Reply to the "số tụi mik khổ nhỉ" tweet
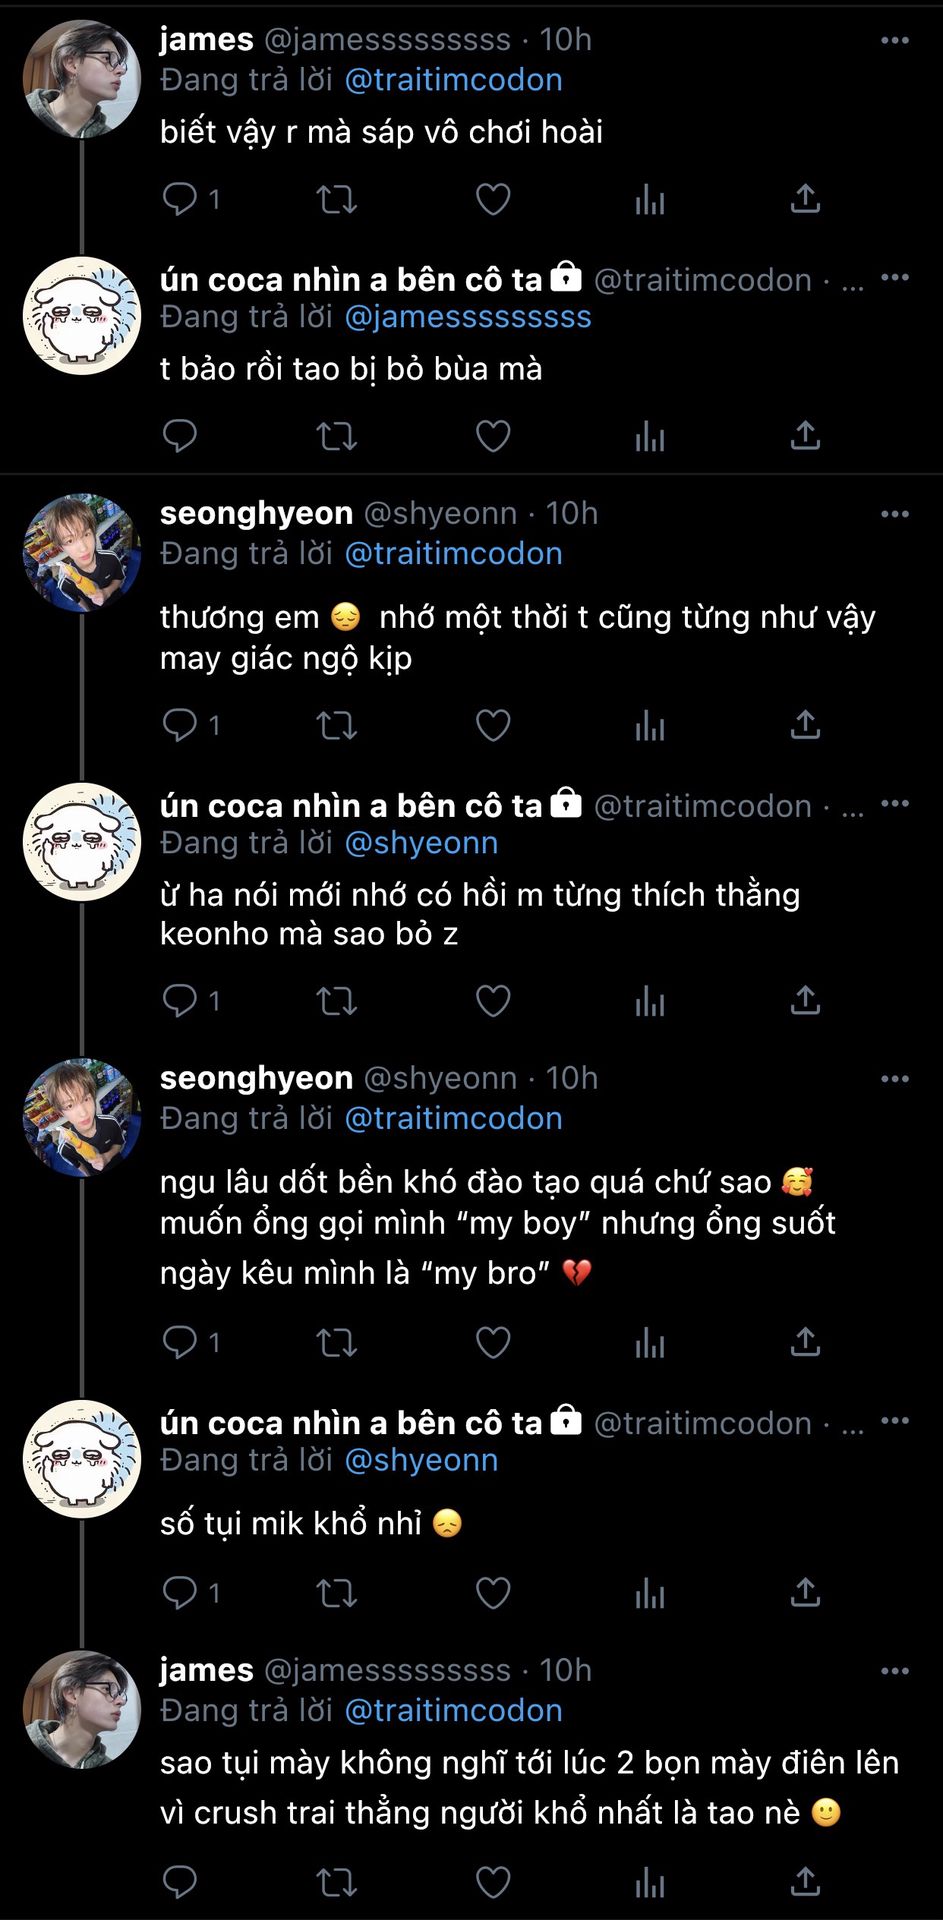943x1920 pixels. (x=180, y=1592)
